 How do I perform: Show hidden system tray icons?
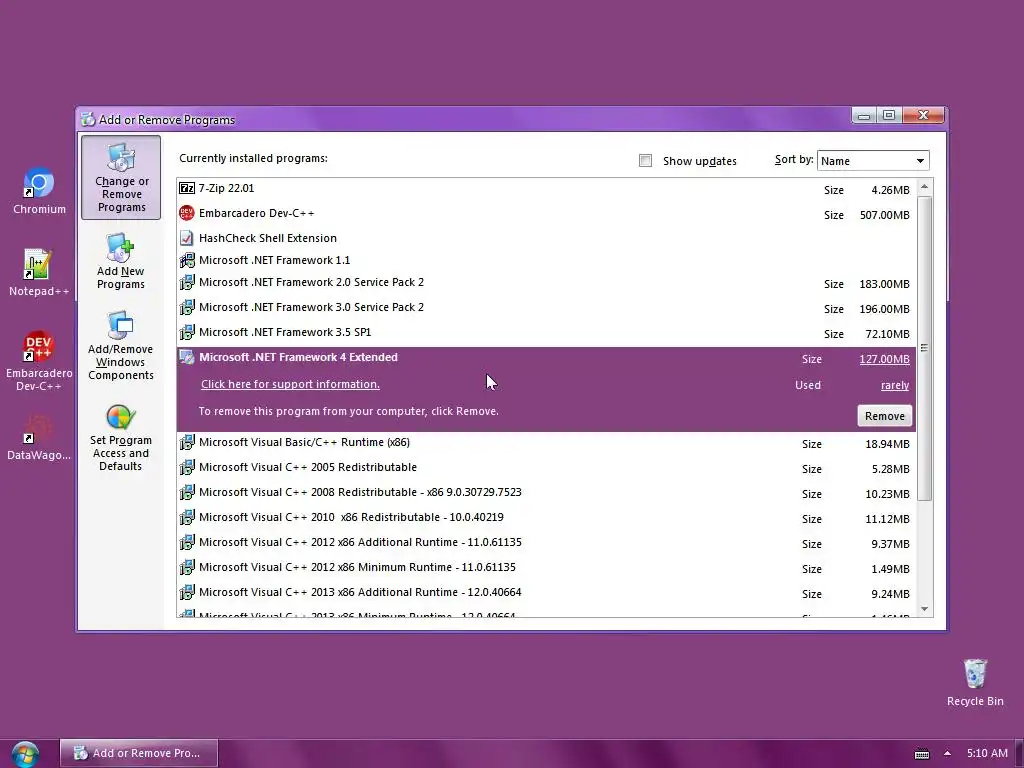pyautogui.click(x=947, y=753)
